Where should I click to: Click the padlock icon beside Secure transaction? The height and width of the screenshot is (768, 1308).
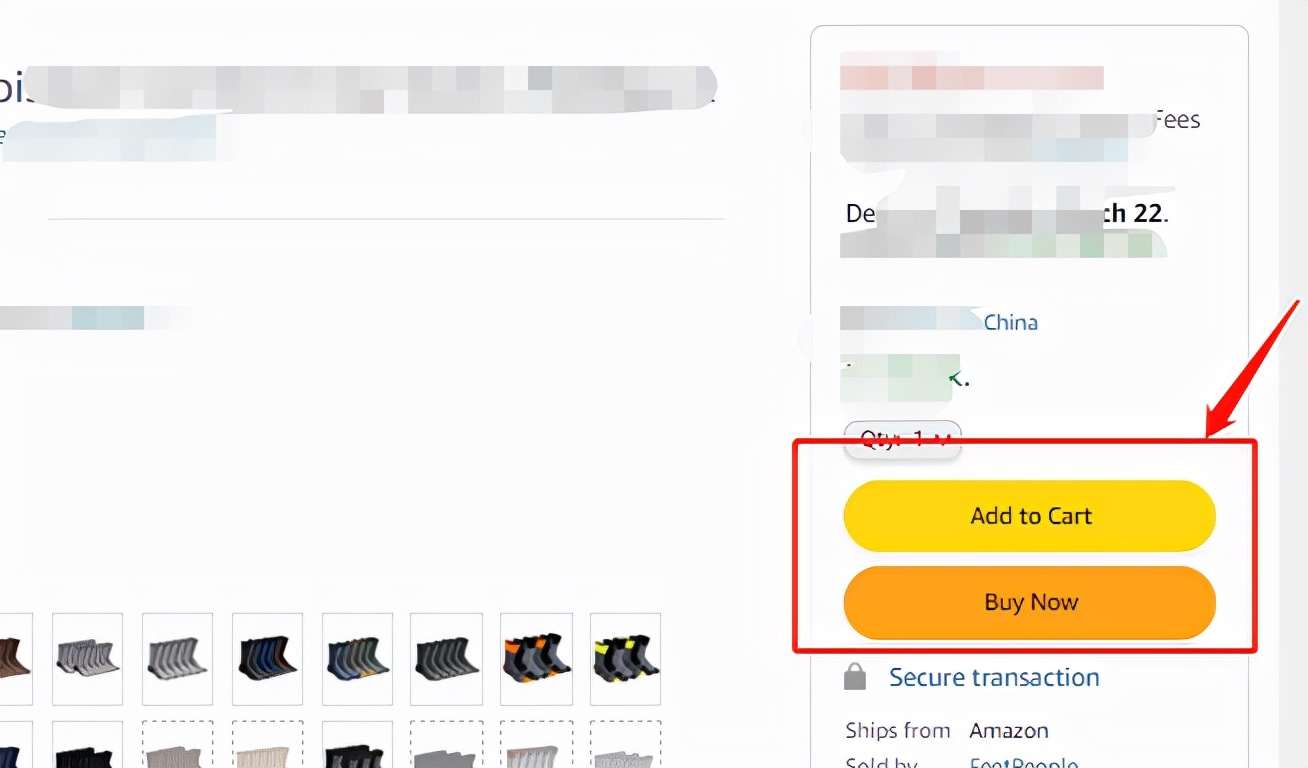855,677
